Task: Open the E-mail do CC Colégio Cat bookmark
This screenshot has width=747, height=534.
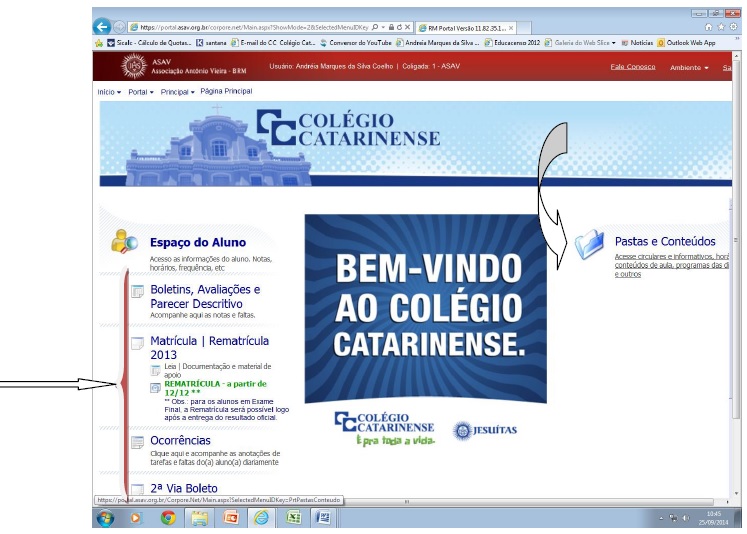Action: pyautogui.click(x=273, y=43)
